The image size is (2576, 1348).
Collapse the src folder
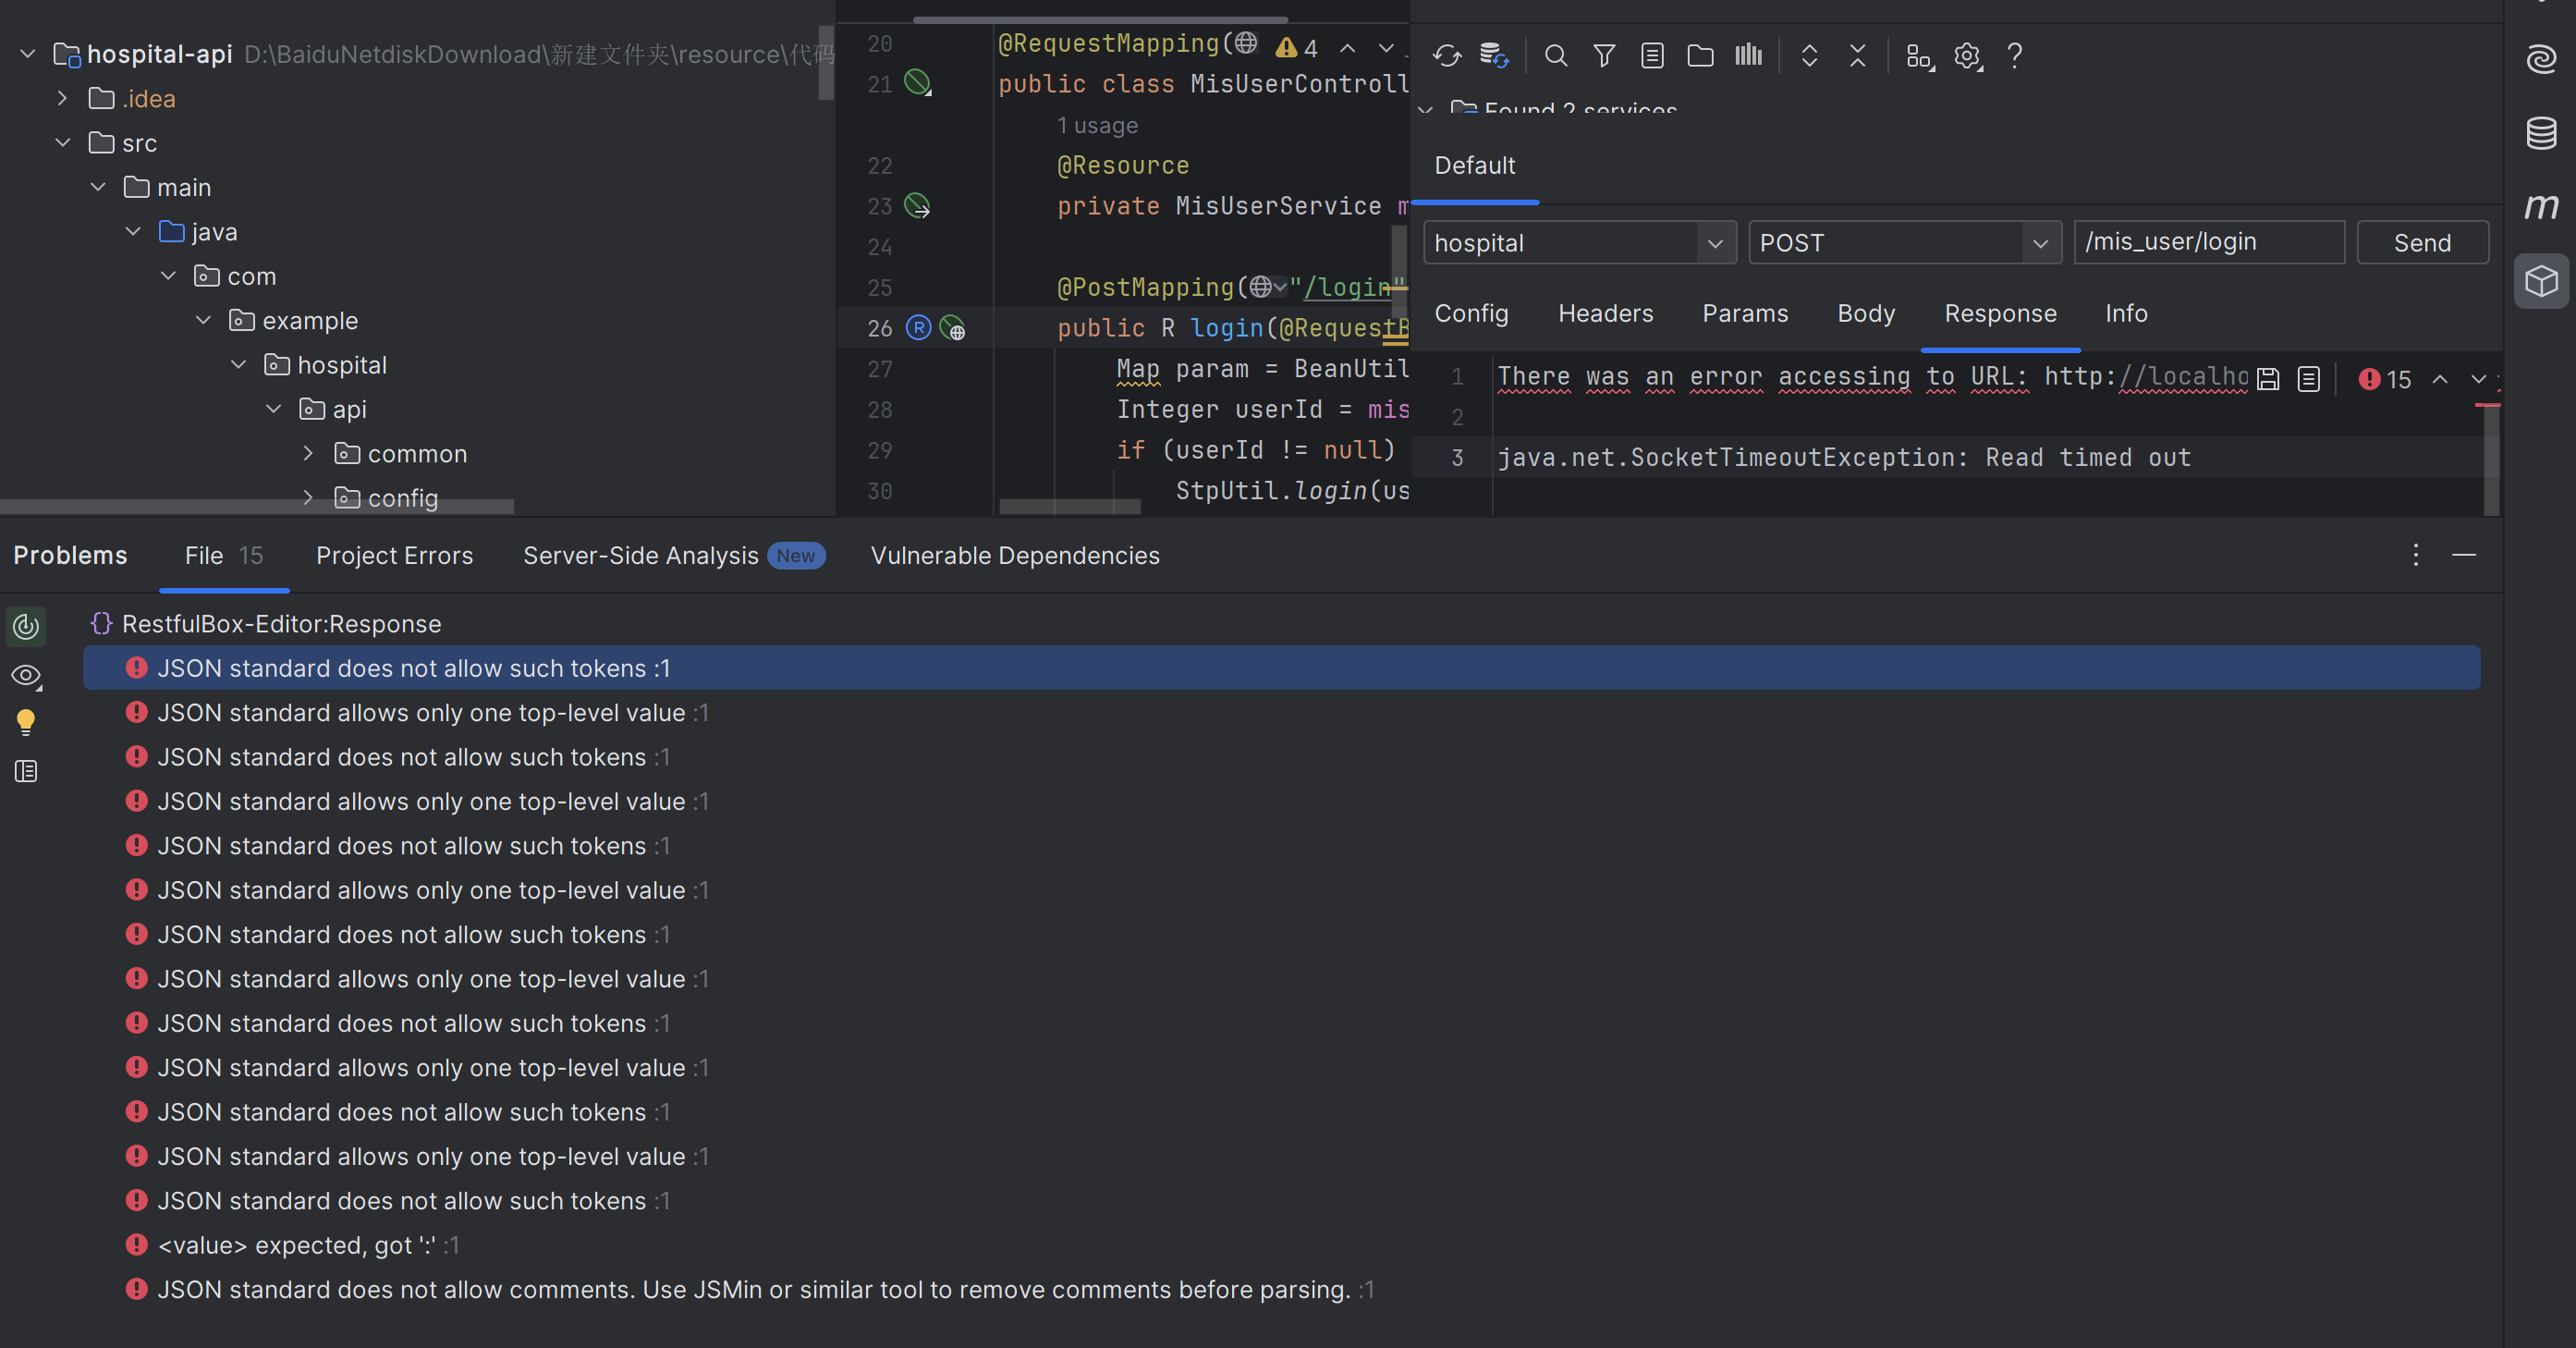pos(63,143)
